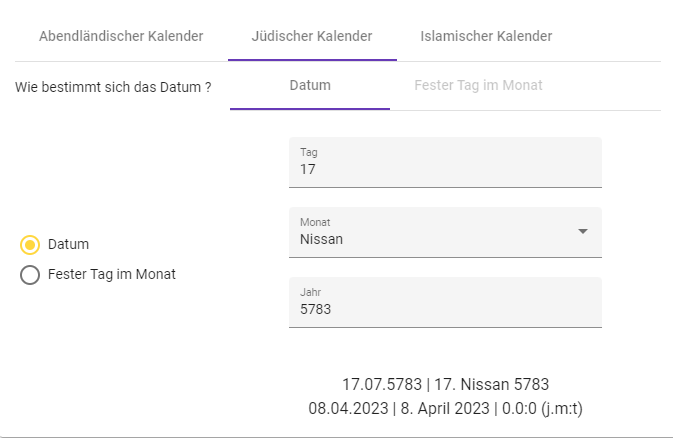
Task: Expand the Monat dropdown arrow
Action: 583,232
